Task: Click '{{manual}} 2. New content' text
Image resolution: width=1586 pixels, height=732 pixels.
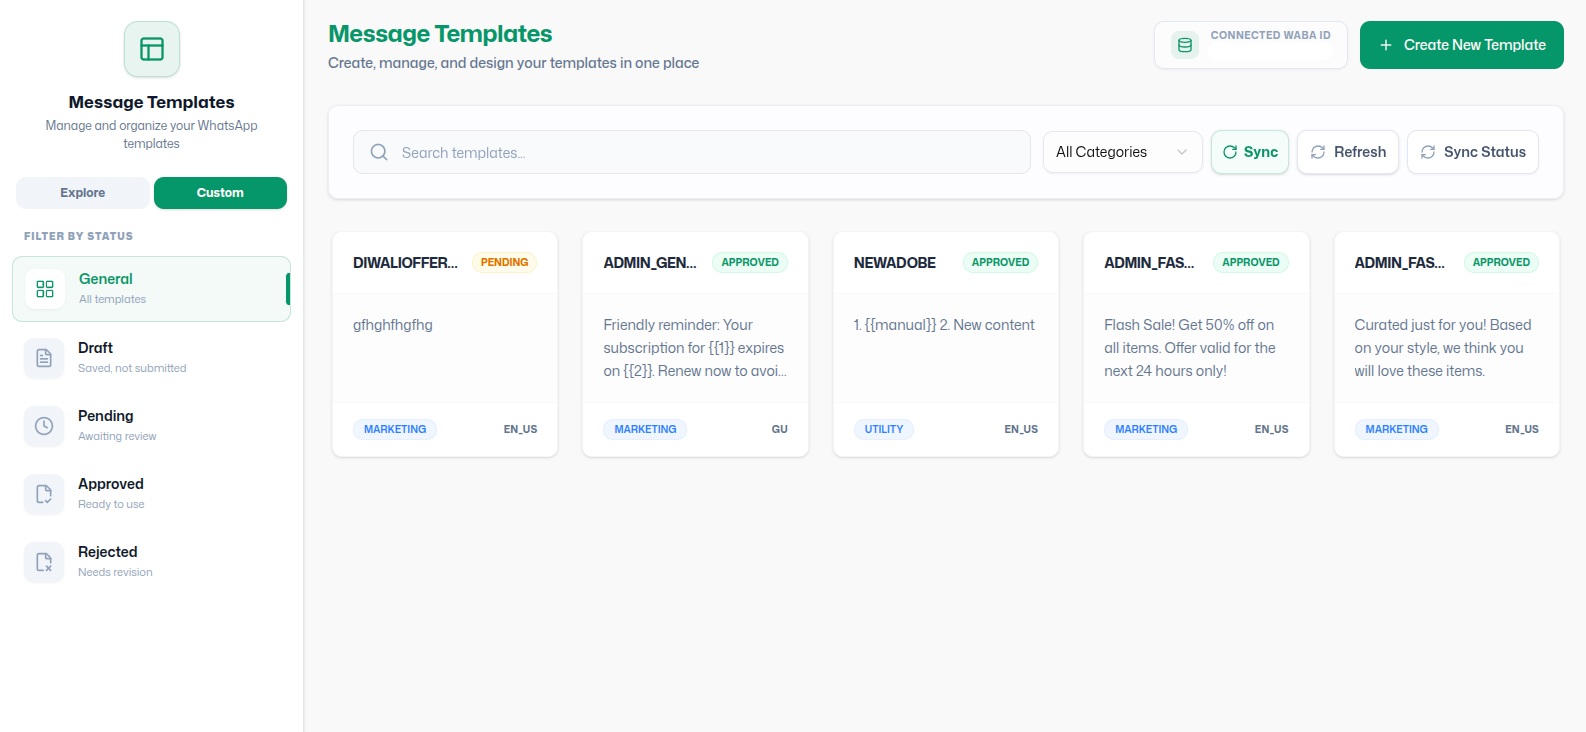Action: click(944, 325)
